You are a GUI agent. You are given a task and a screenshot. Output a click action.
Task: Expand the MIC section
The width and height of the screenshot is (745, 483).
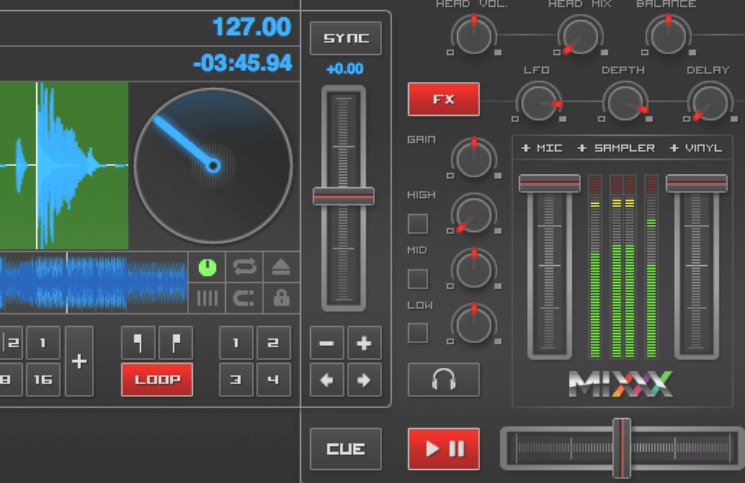pyautogui.click(x=540, y=148)
